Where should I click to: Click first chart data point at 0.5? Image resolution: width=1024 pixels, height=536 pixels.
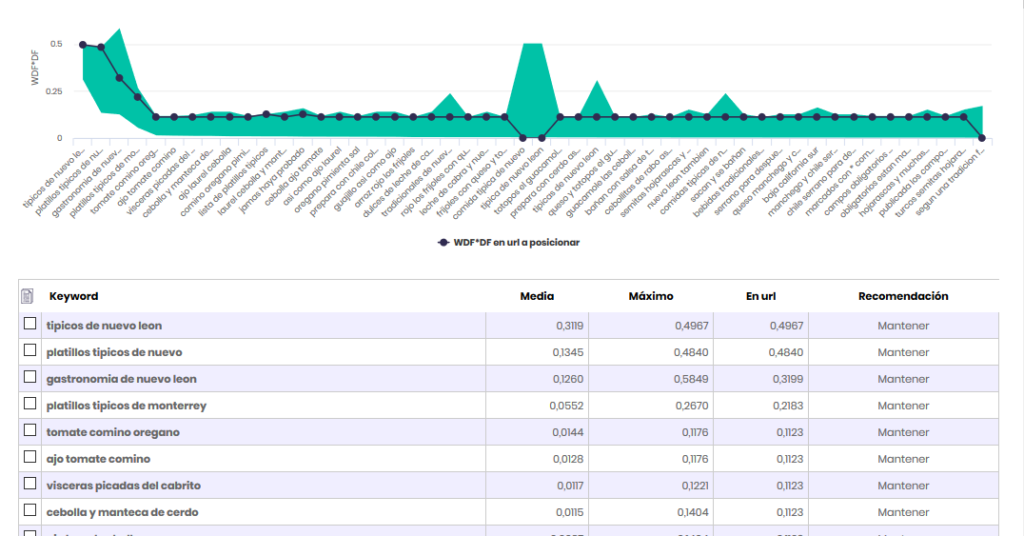[x=83, y=45]
